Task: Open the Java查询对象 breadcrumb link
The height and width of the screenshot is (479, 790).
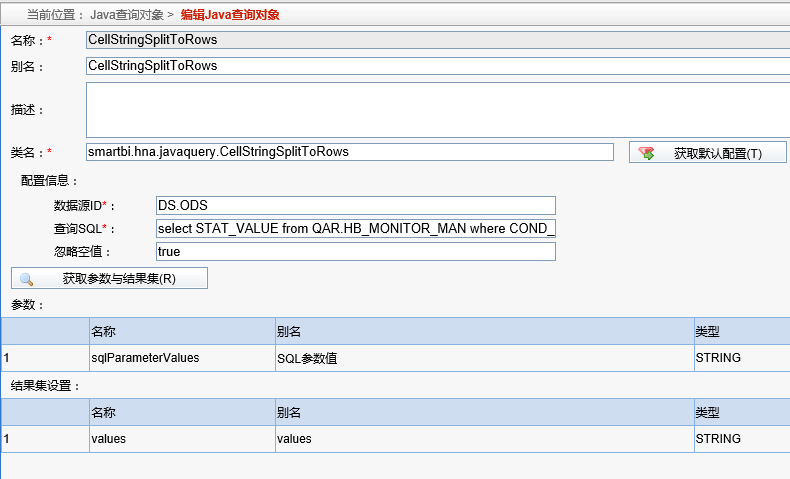Action: (x=126, y=15)
